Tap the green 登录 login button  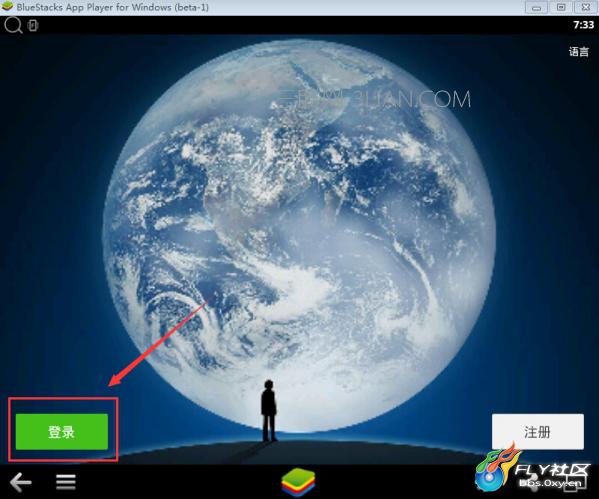click(x=62, y=432)
